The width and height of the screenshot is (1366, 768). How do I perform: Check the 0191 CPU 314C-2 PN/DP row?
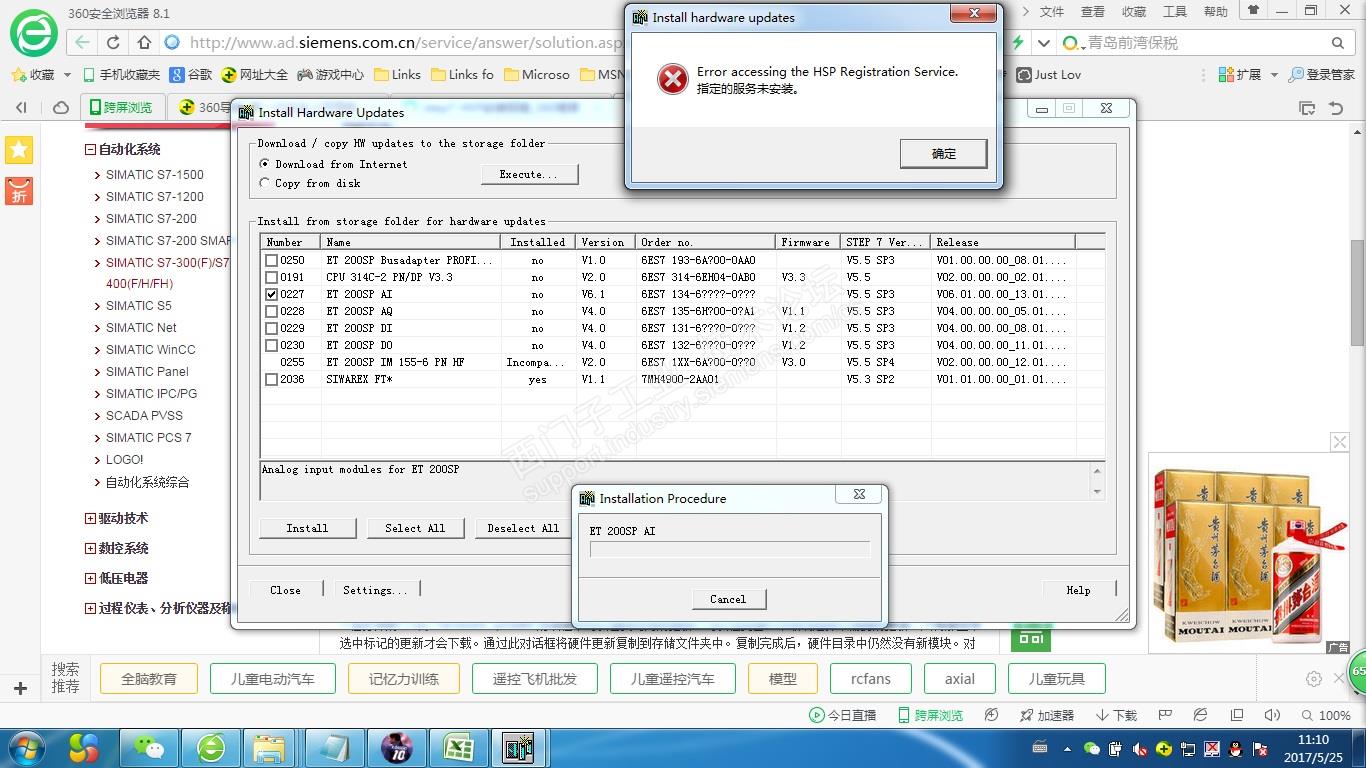click(271, 277)
